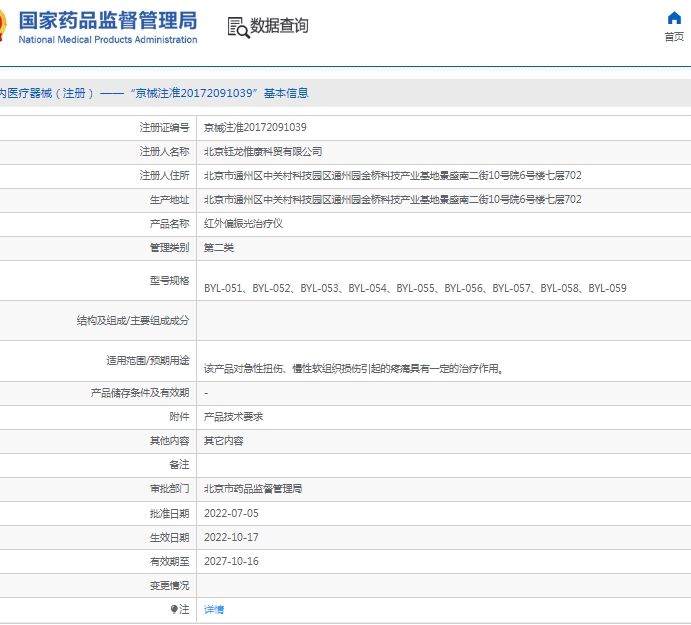The image size is (691, 625).
Task: Click the 生产地址 row label
Action: [x=170, y=200]
